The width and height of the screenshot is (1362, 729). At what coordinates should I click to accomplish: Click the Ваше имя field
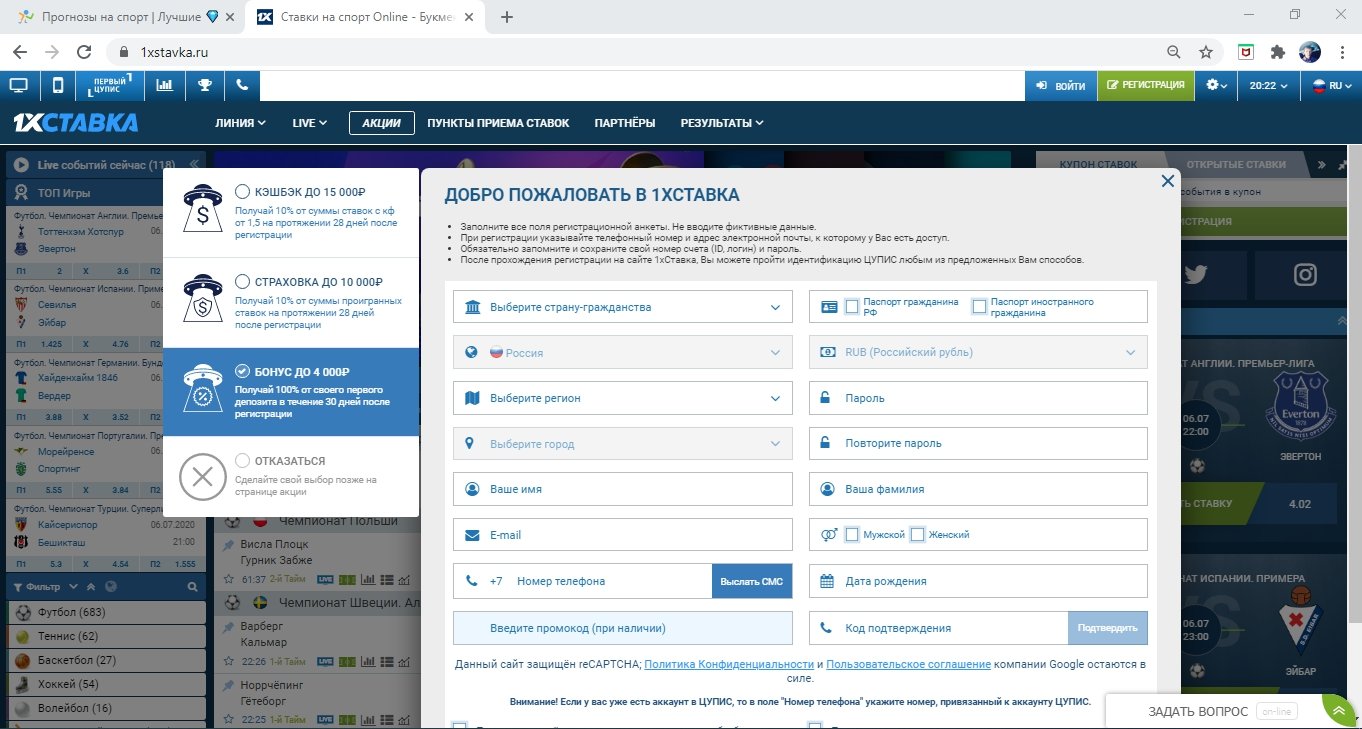coord(622,490)
